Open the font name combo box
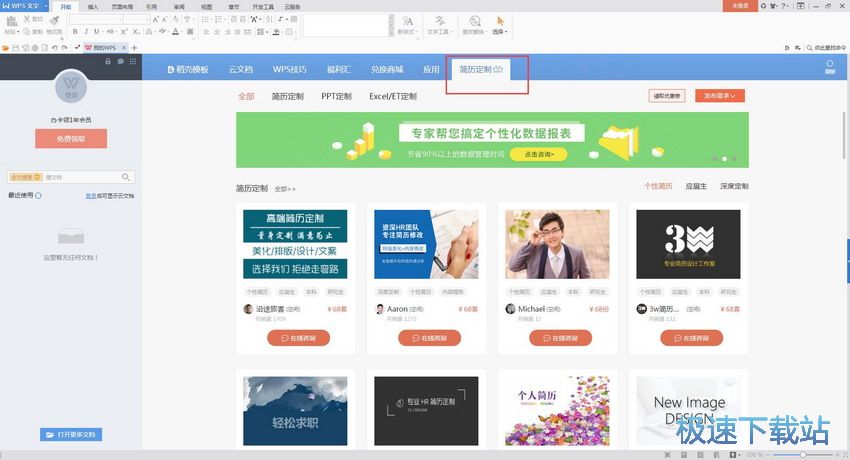Screen dimensions: 850x460 click(x=95, y=20)
